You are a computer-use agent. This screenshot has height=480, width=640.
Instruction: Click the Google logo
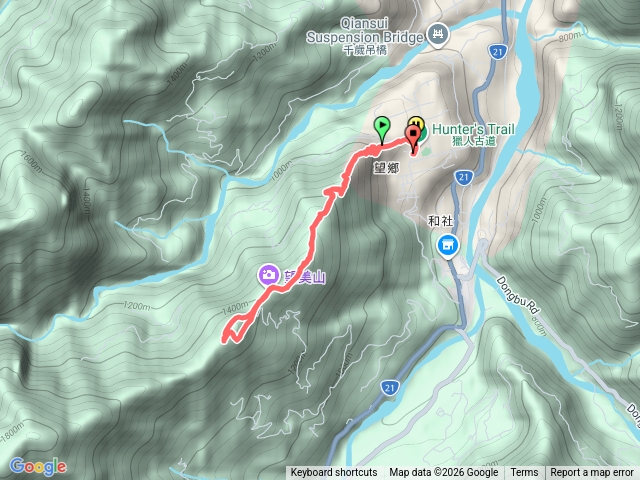coord(38,467)
